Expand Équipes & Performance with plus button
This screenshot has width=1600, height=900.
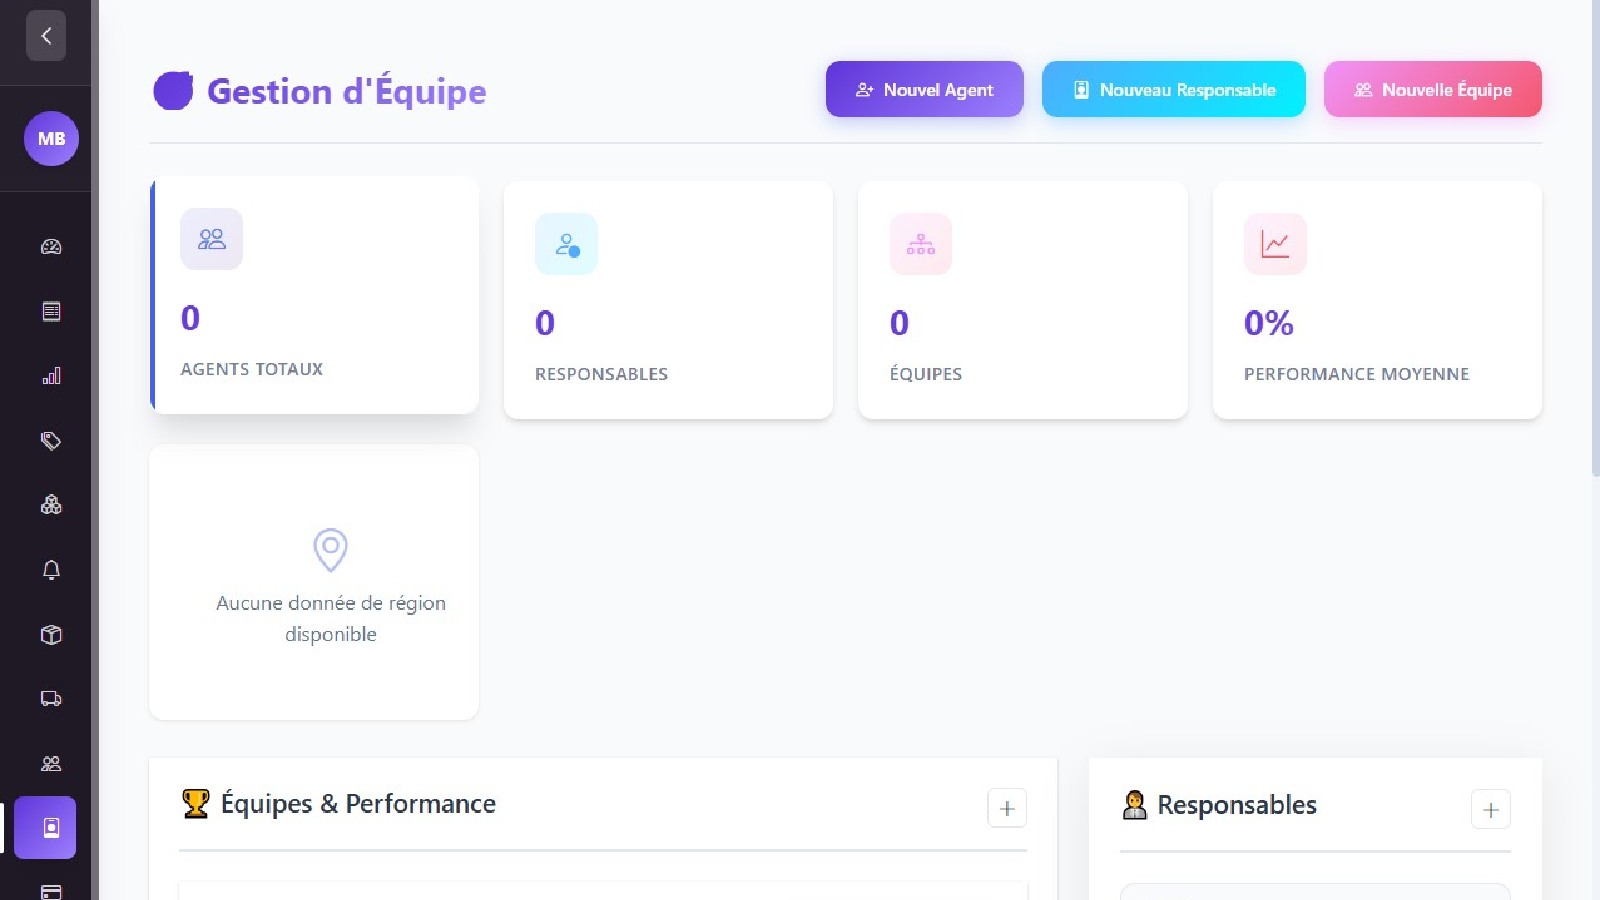(x=1007, y=808)
